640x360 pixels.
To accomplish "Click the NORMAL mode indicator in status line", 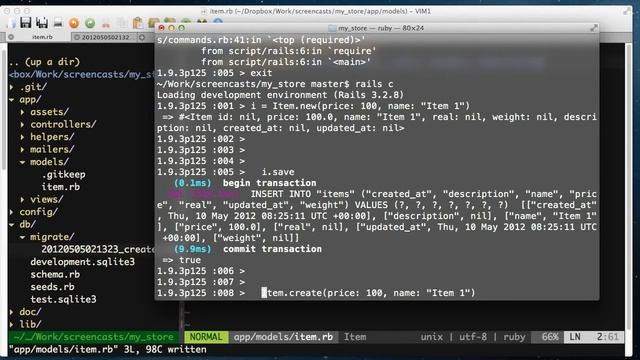I will coord(206,337).
